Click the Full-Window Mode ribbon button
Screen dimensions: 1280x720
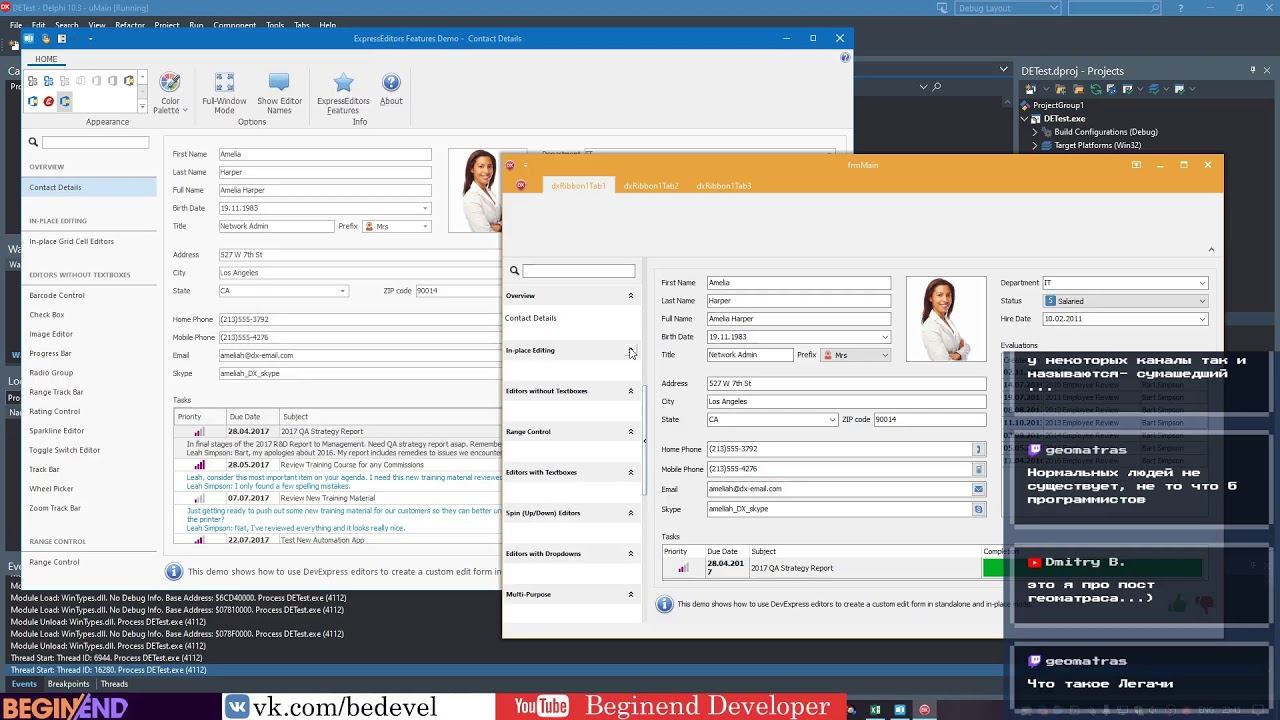[224, 94]
